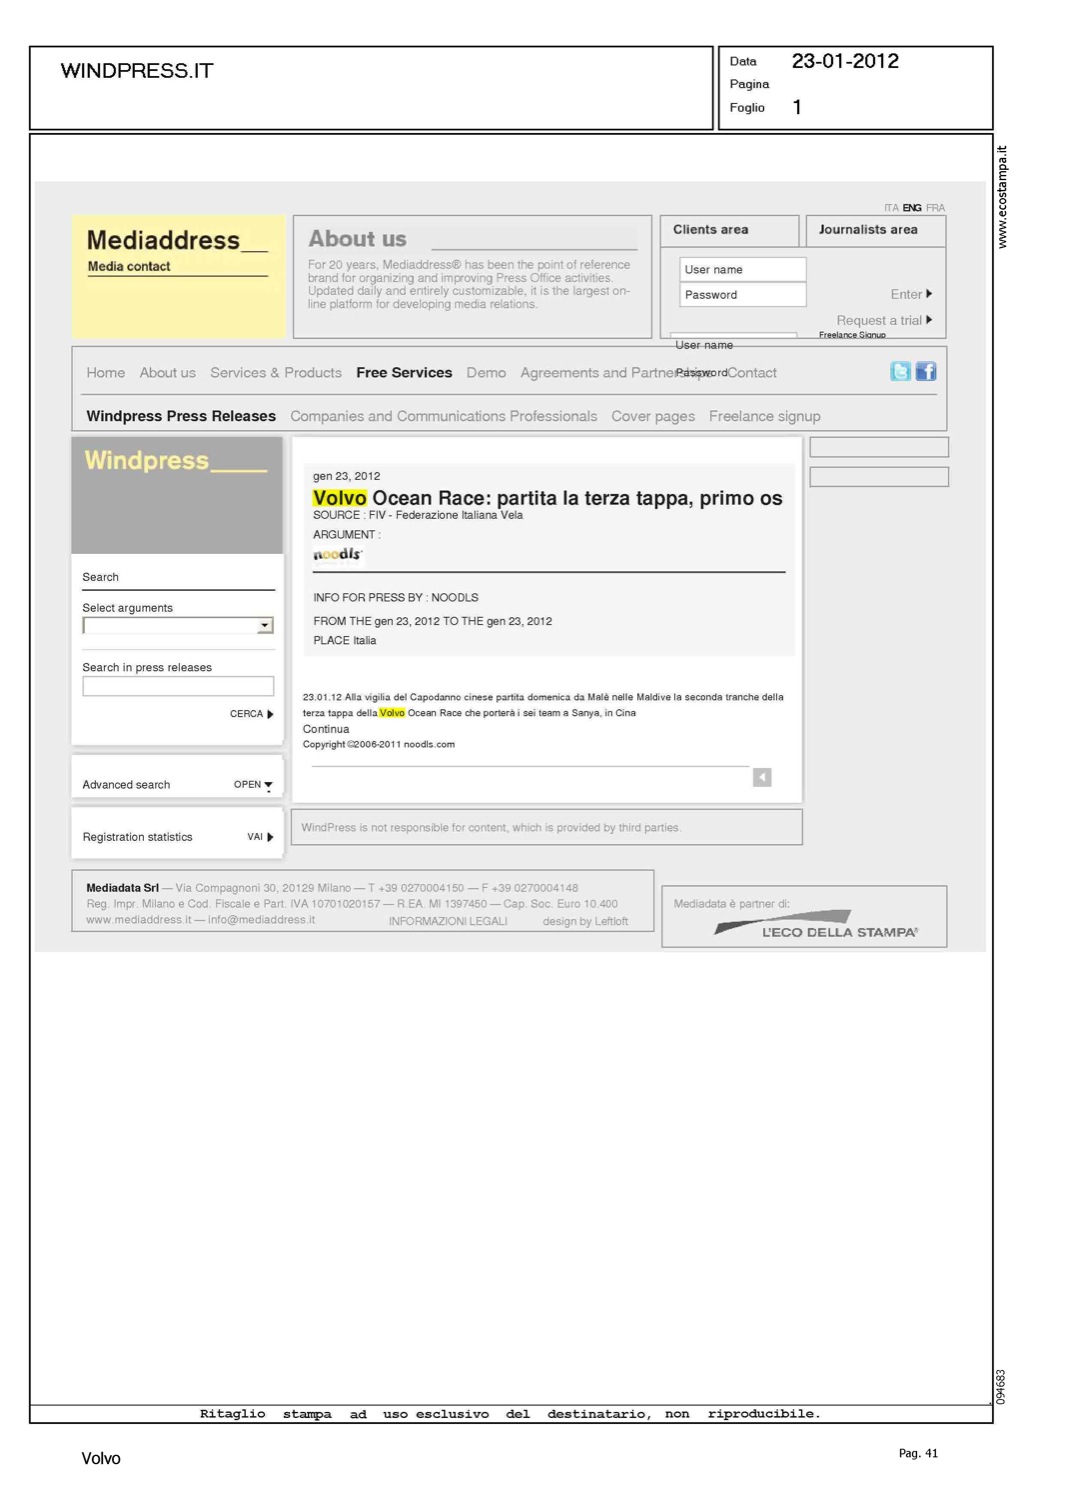Click the gray back arrow under article
The height and width of the screenshot is (1500, 1069).
point(762,777)
